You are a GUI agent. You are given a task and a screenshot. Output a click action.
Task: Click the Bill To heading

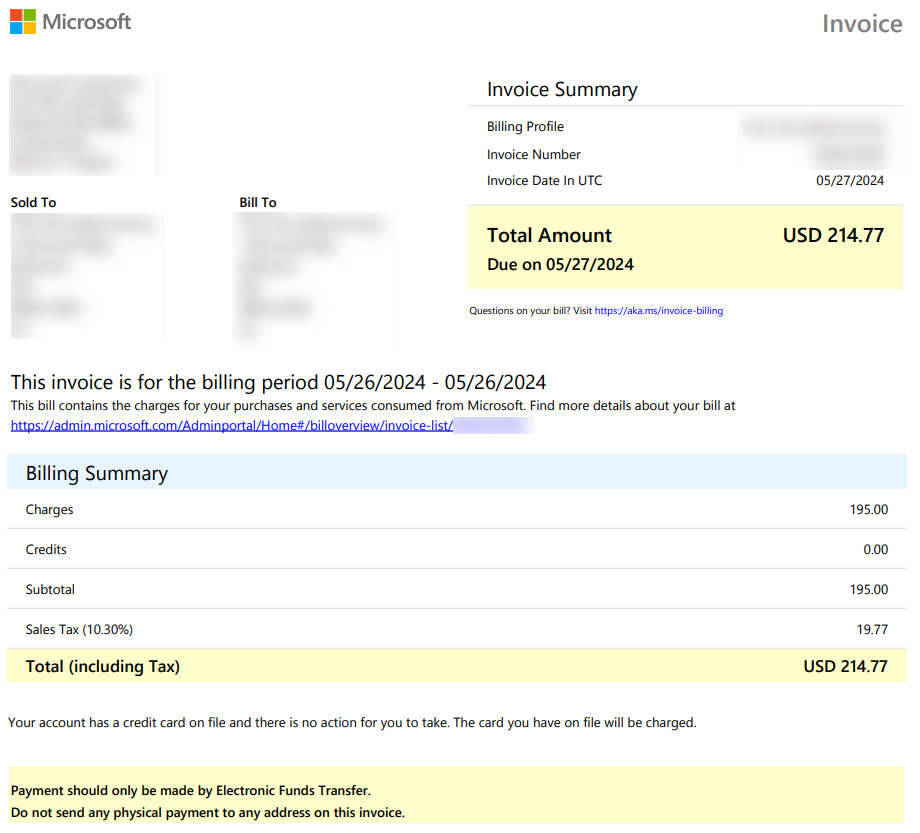coord(258,203)
